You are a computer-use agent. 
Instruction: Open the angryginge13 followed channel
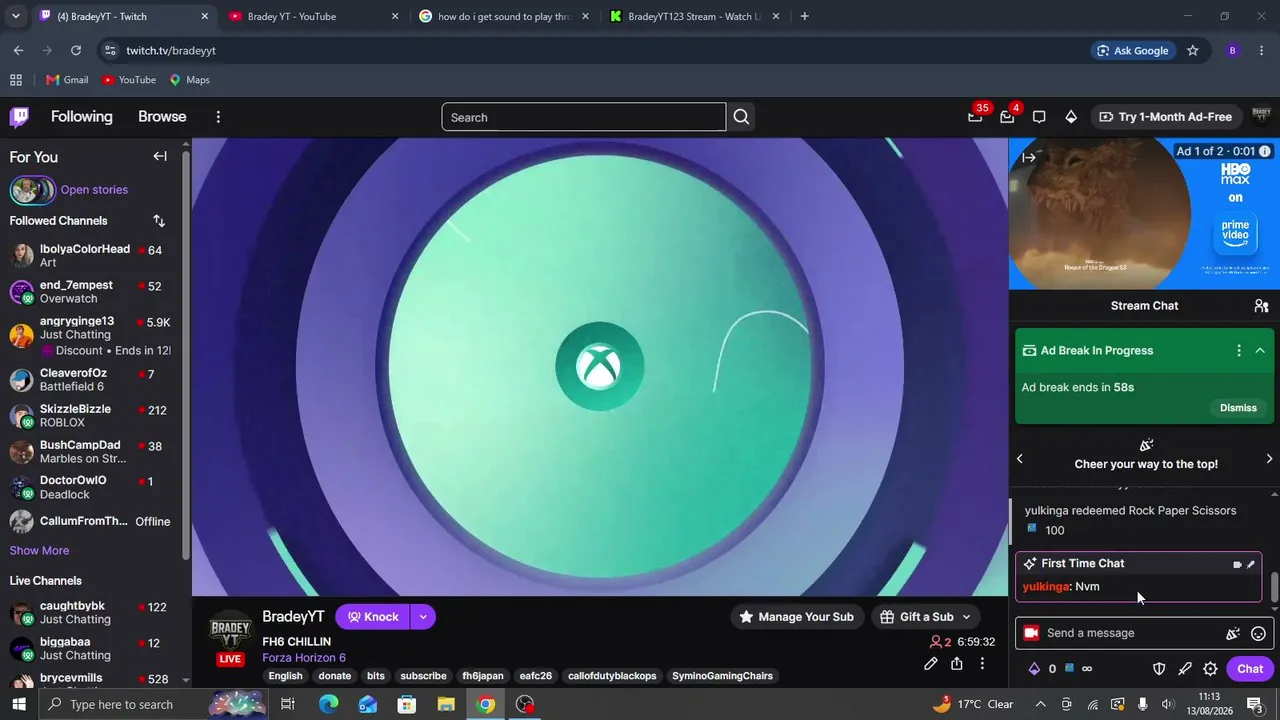(x=90, y=335)
